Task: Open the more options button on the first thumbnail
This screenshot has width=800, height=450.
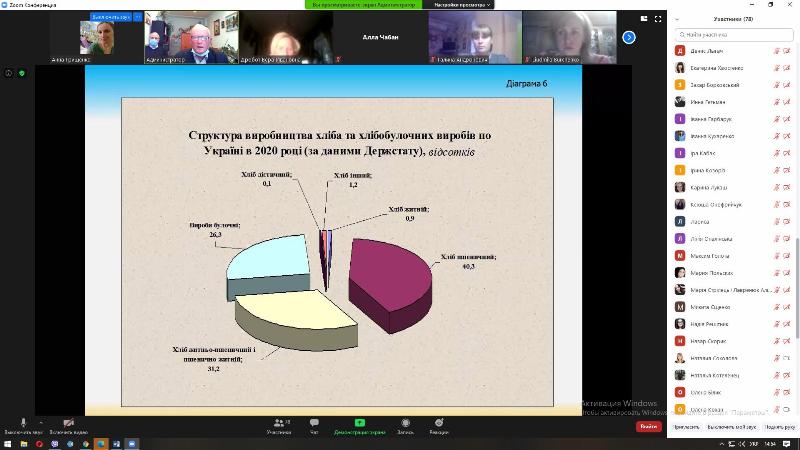Action: click(137, 17)
